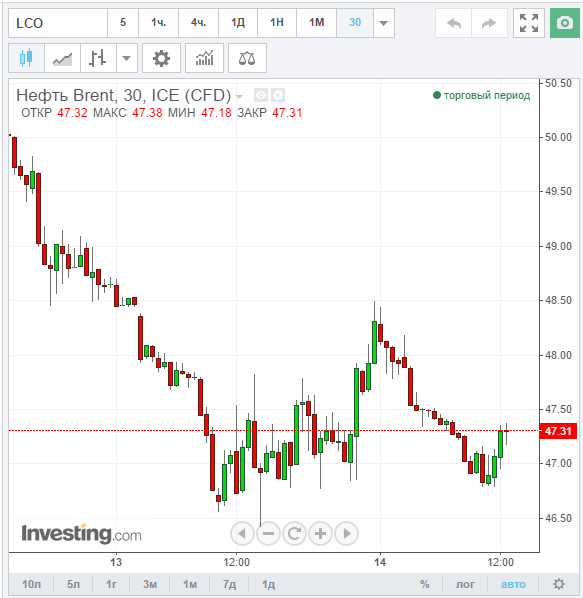The height and width of the screenshot is (598, 583).
Task: Set range to 5л
Action: pyautogui.click(x=74, y=584)
